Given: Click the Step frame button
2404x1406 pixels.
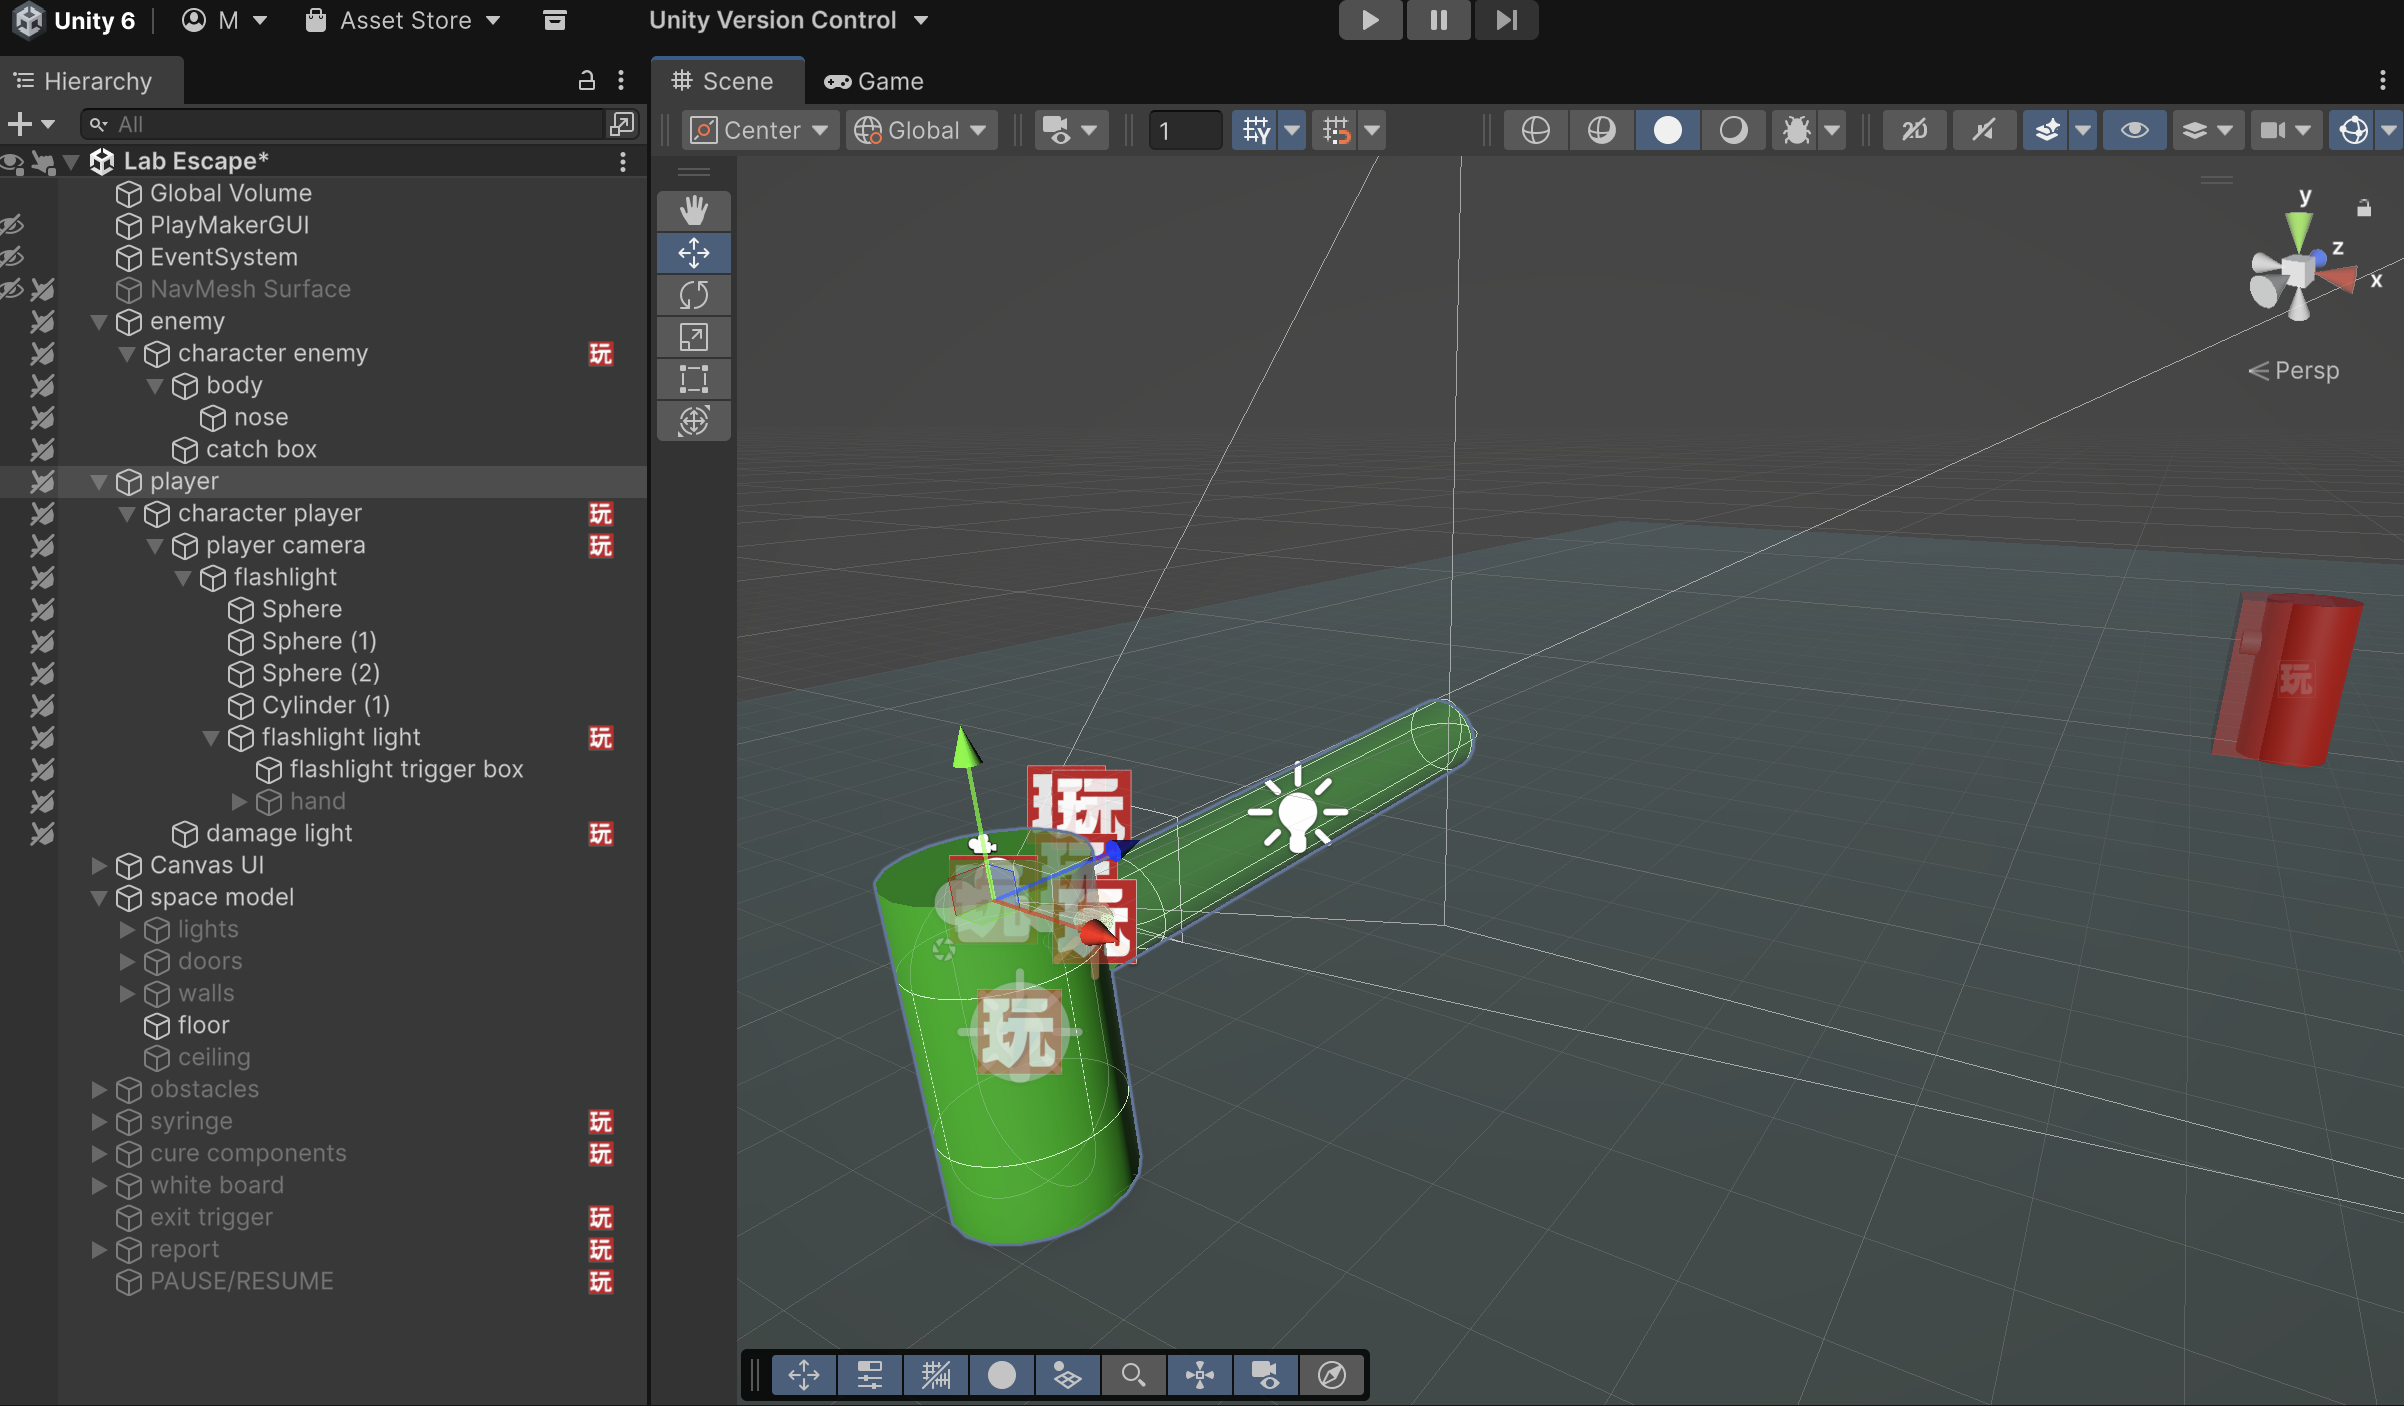Looking at the screenshot, I should tap(1506, 20).
